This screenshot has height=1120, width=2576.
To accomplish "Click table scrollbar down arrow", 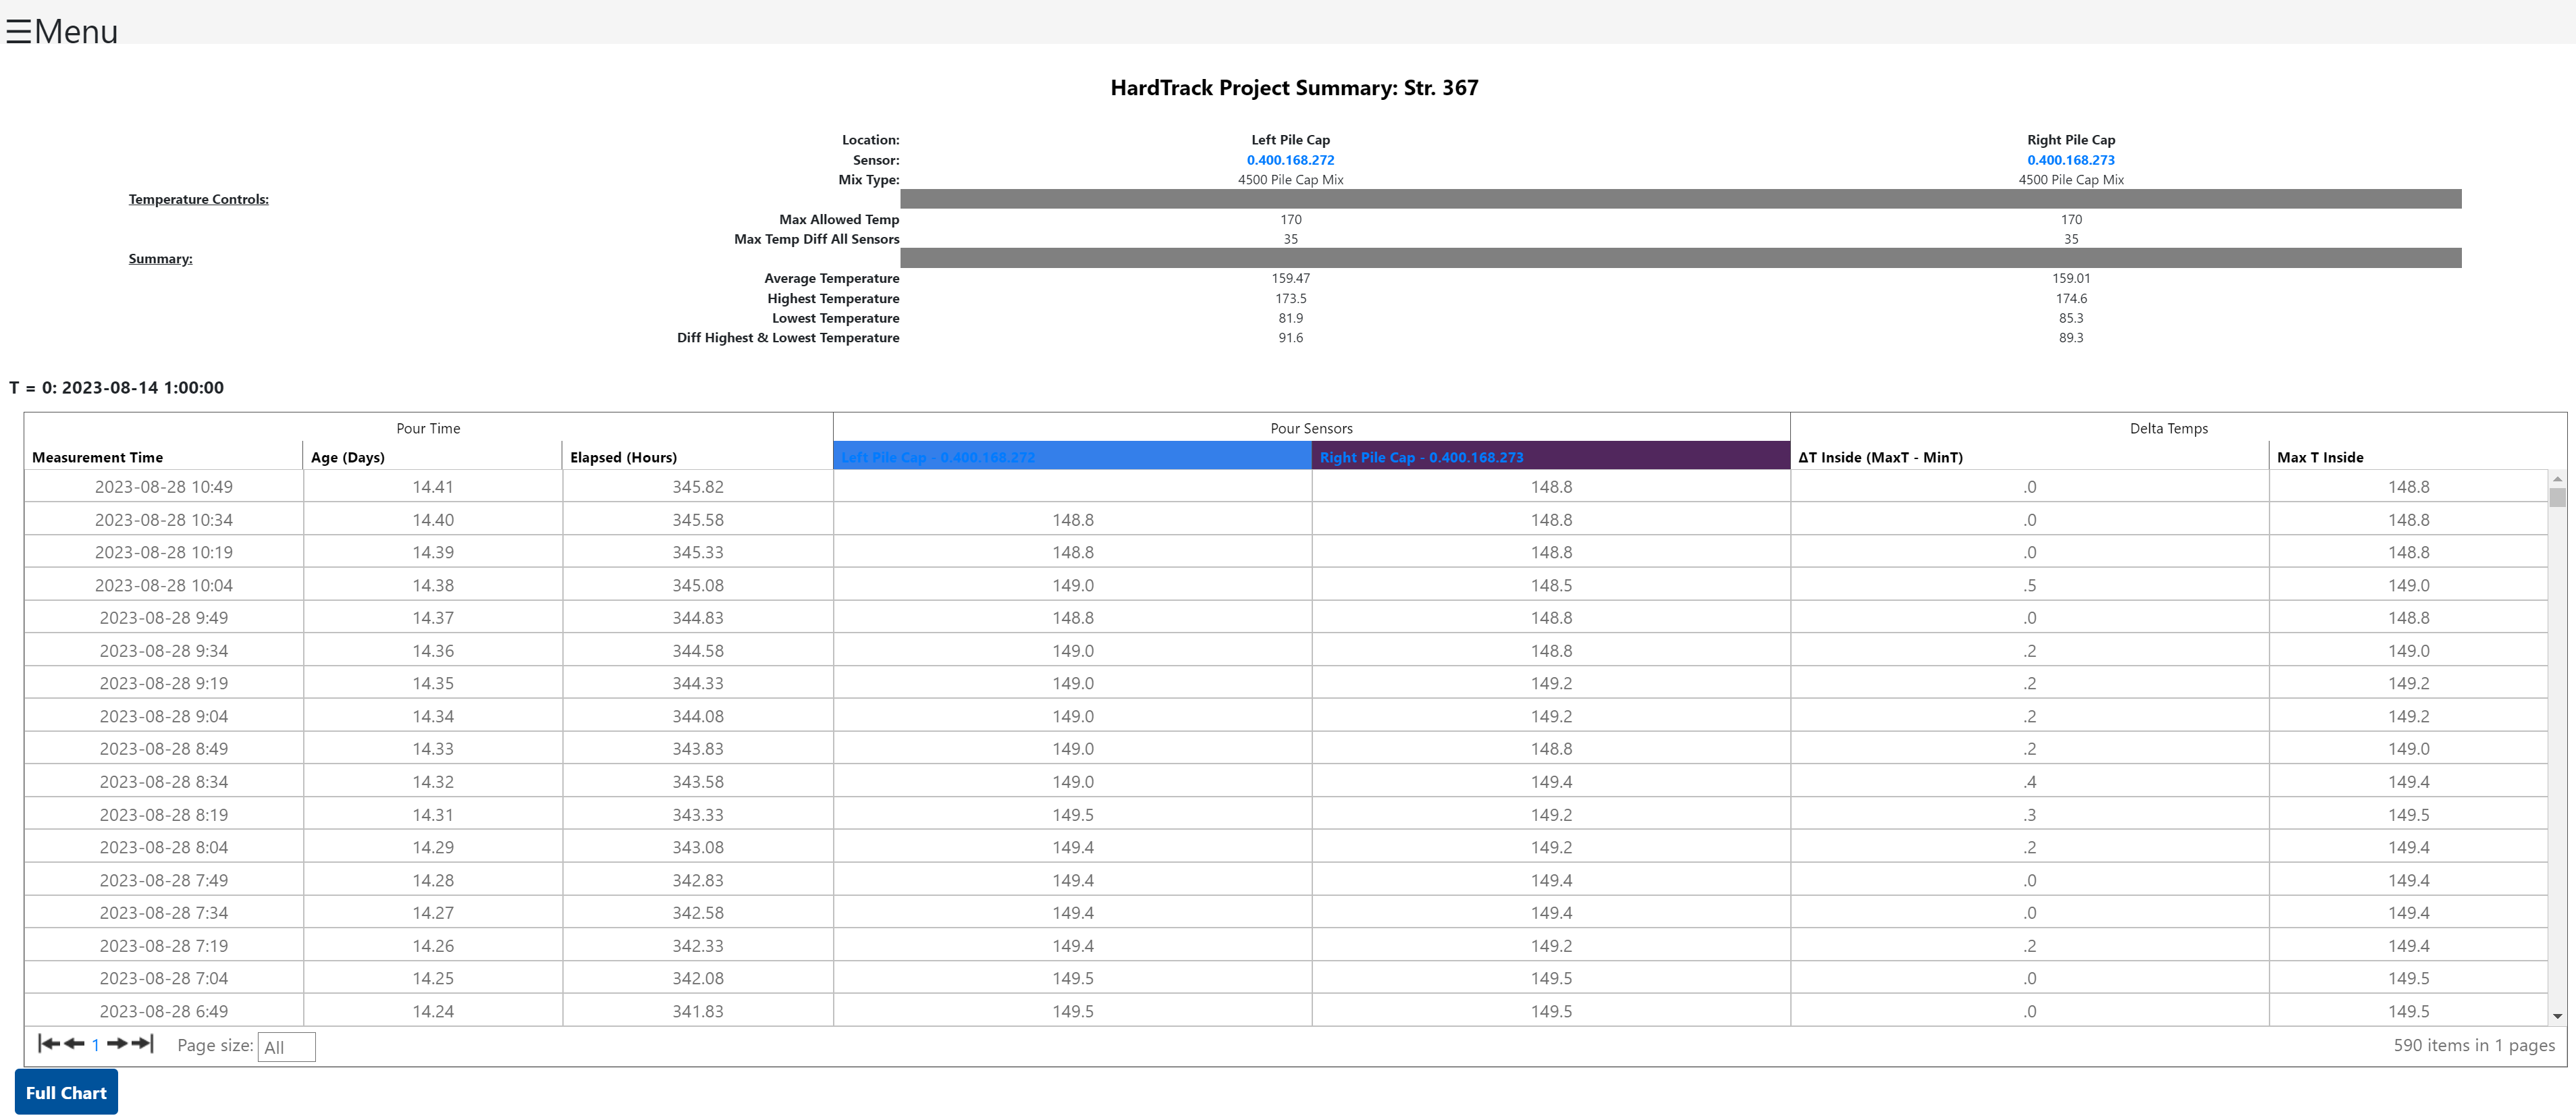I will pyautogui.click(x=2557, y=1016).
